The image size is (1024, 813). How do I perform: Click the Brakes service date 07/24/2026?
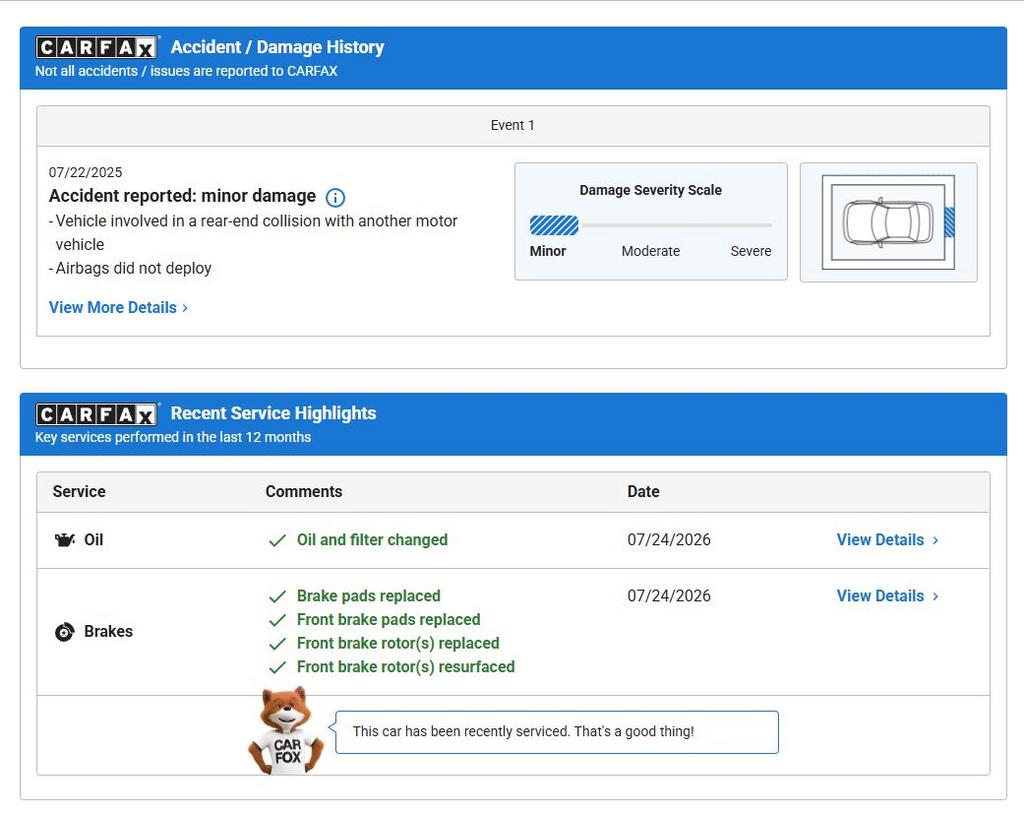click(669, 596)
